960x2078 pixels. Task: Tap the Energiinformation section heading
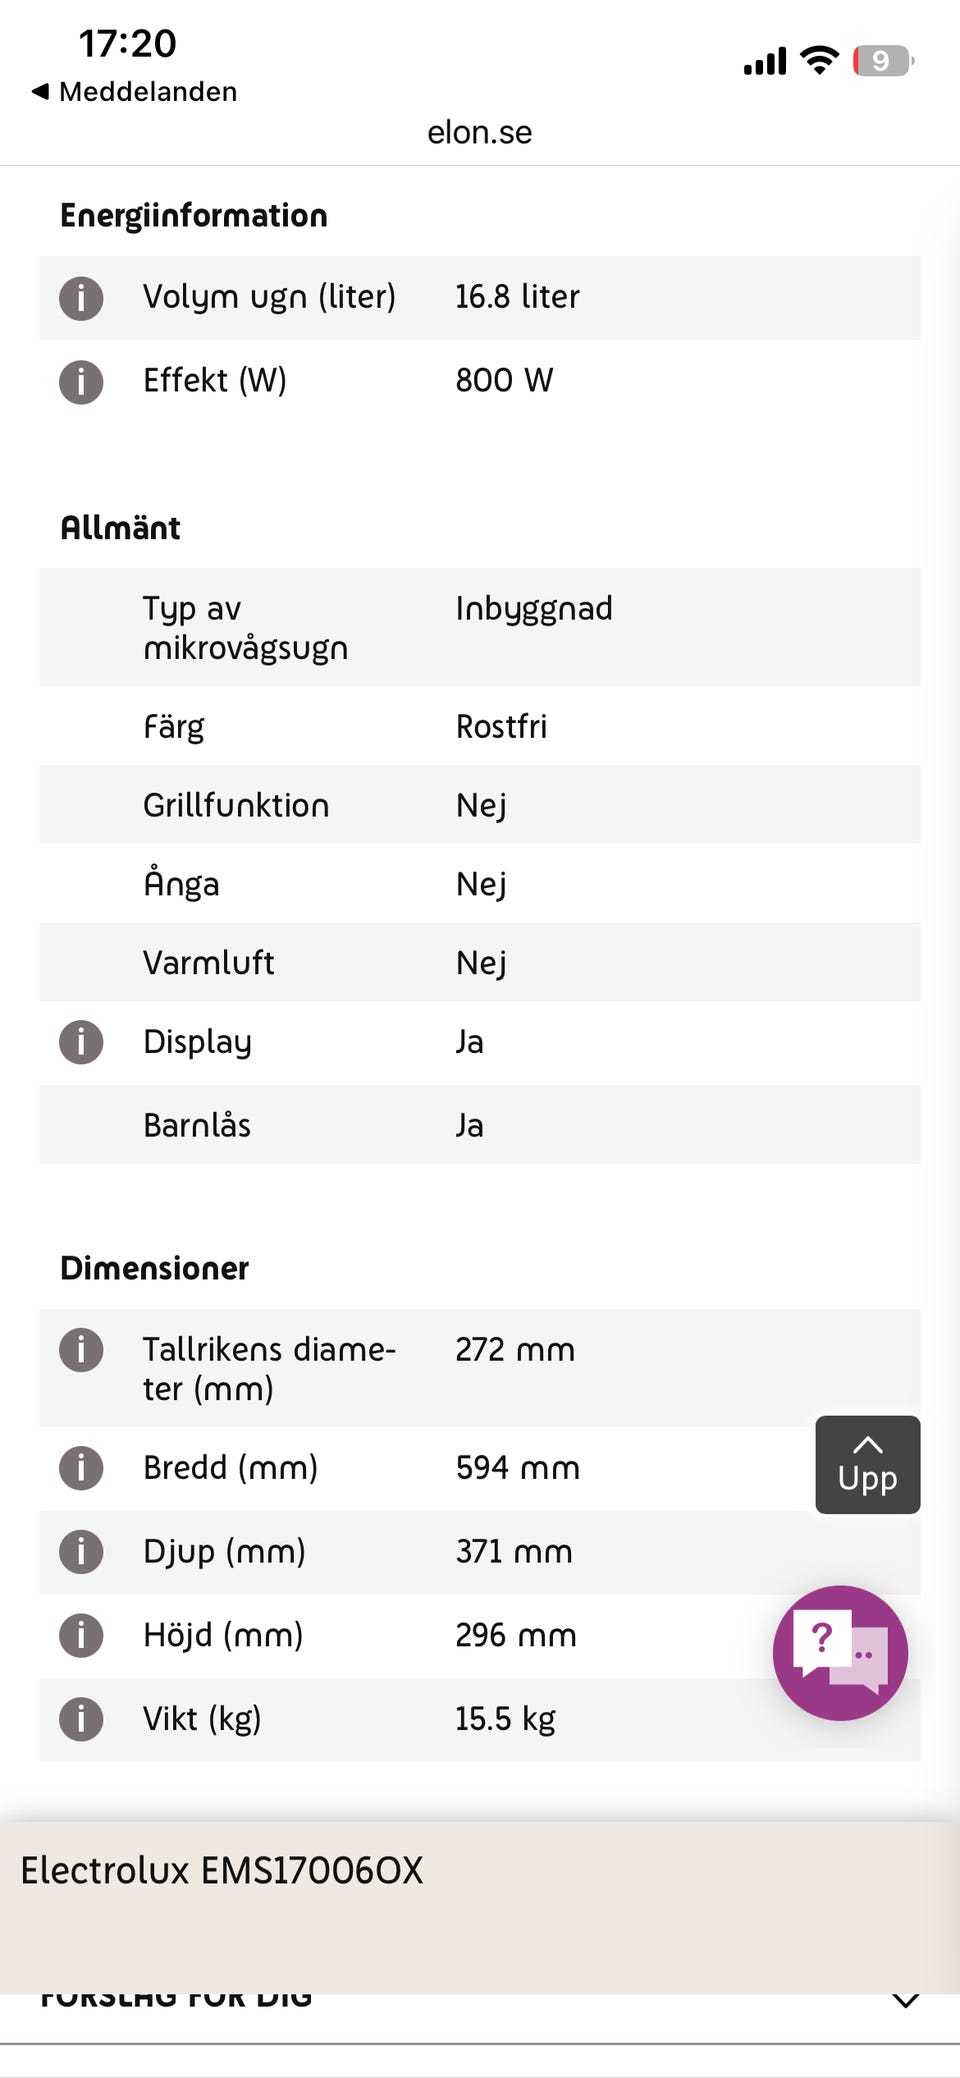[x=194, y=216]
